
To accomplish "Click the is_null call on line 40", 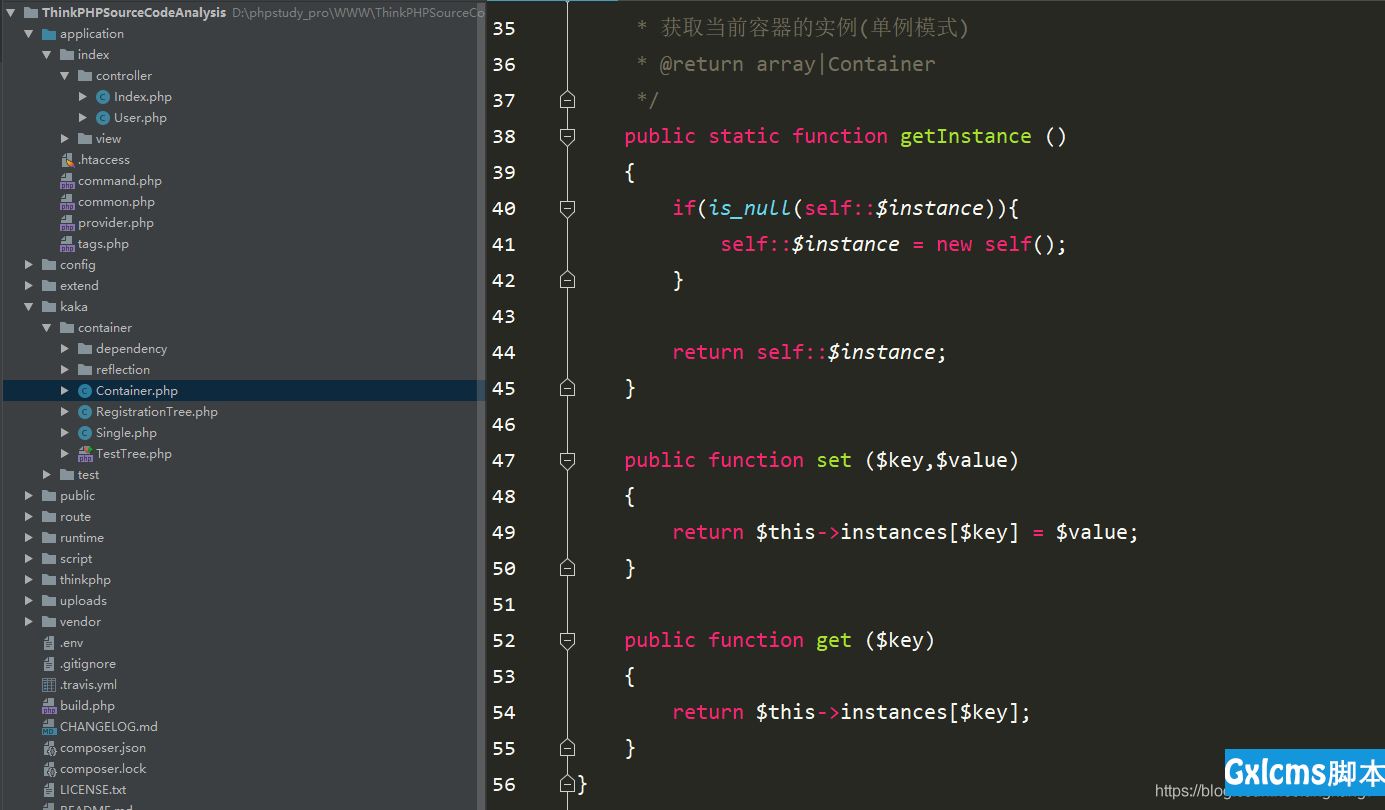I will 750,208.
